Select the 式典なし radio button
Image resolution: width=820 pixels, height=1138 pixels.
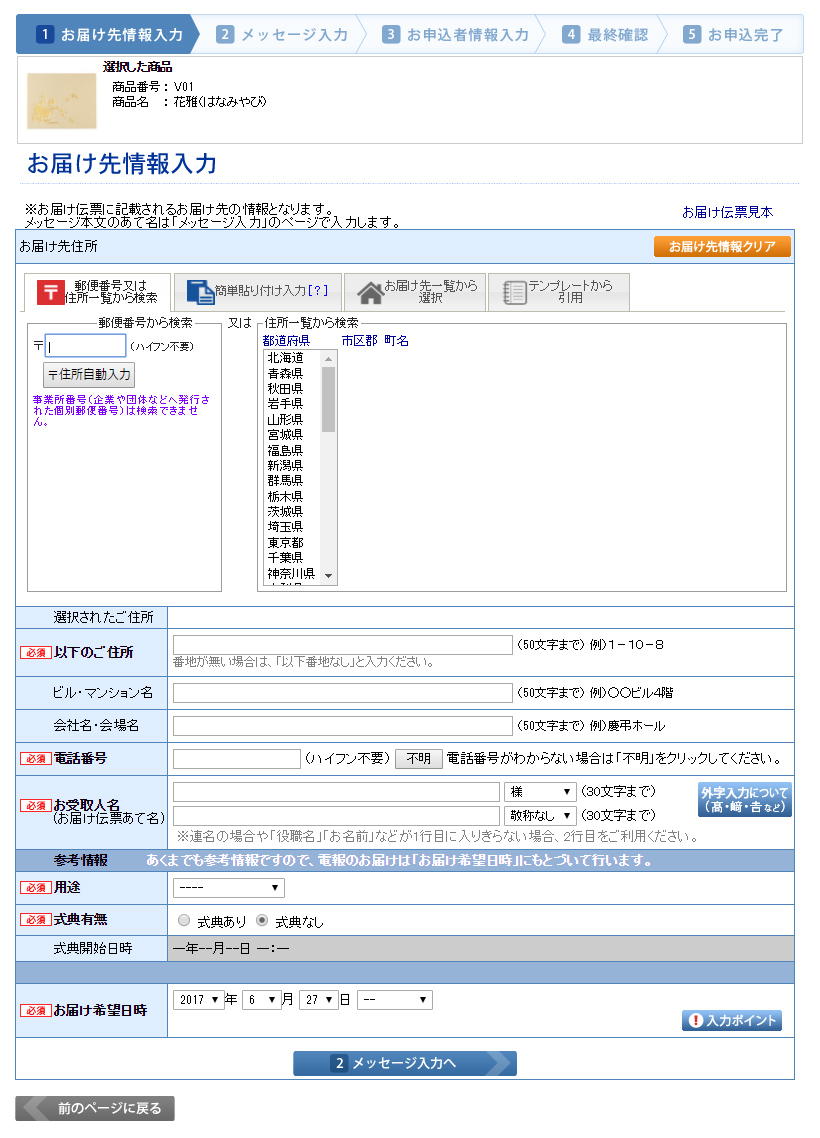click(x=263, y=920)
